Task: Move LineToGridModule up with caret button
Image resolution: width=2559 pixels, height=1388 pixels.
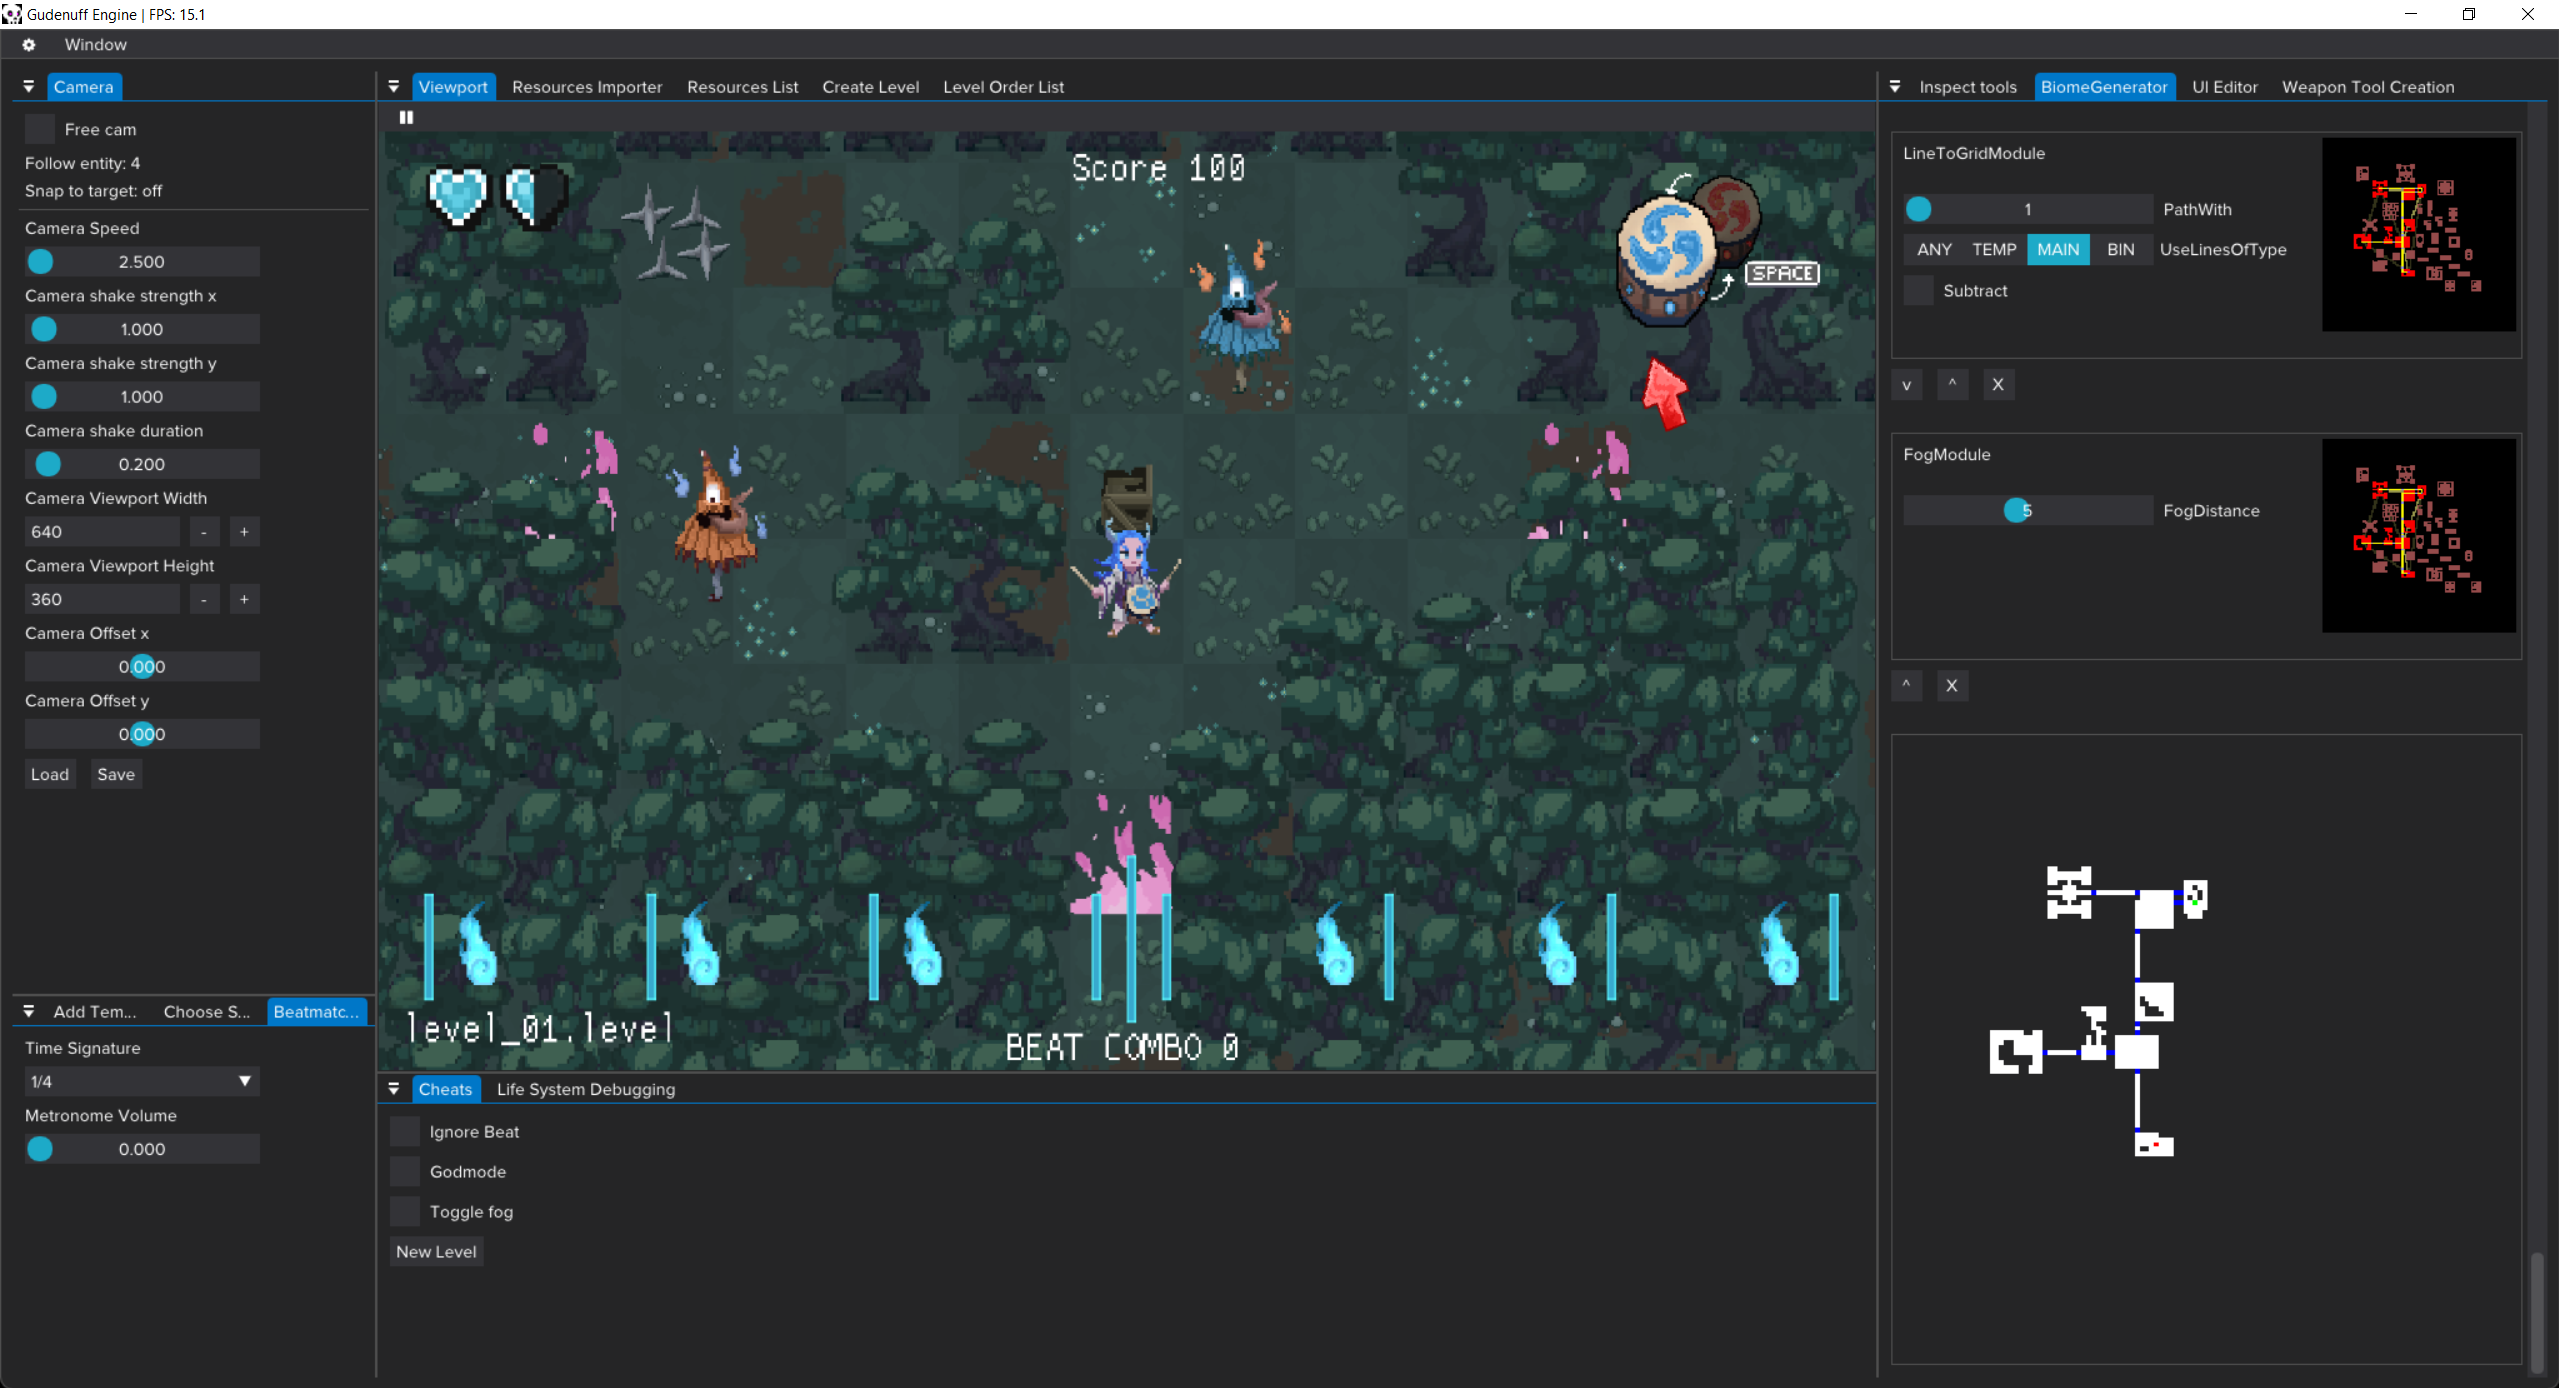Action: (x=1951, y=385)
